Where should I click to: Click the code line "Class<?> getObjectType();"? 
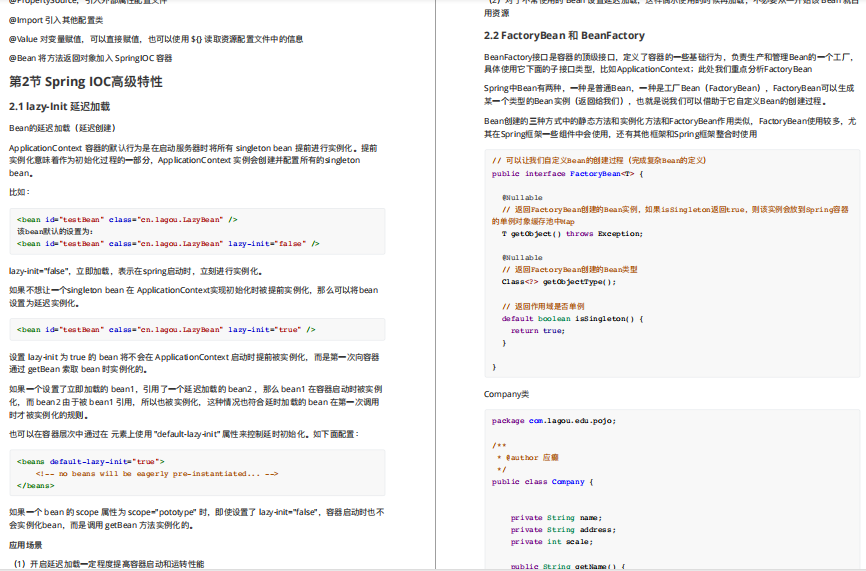pos(559,282)
